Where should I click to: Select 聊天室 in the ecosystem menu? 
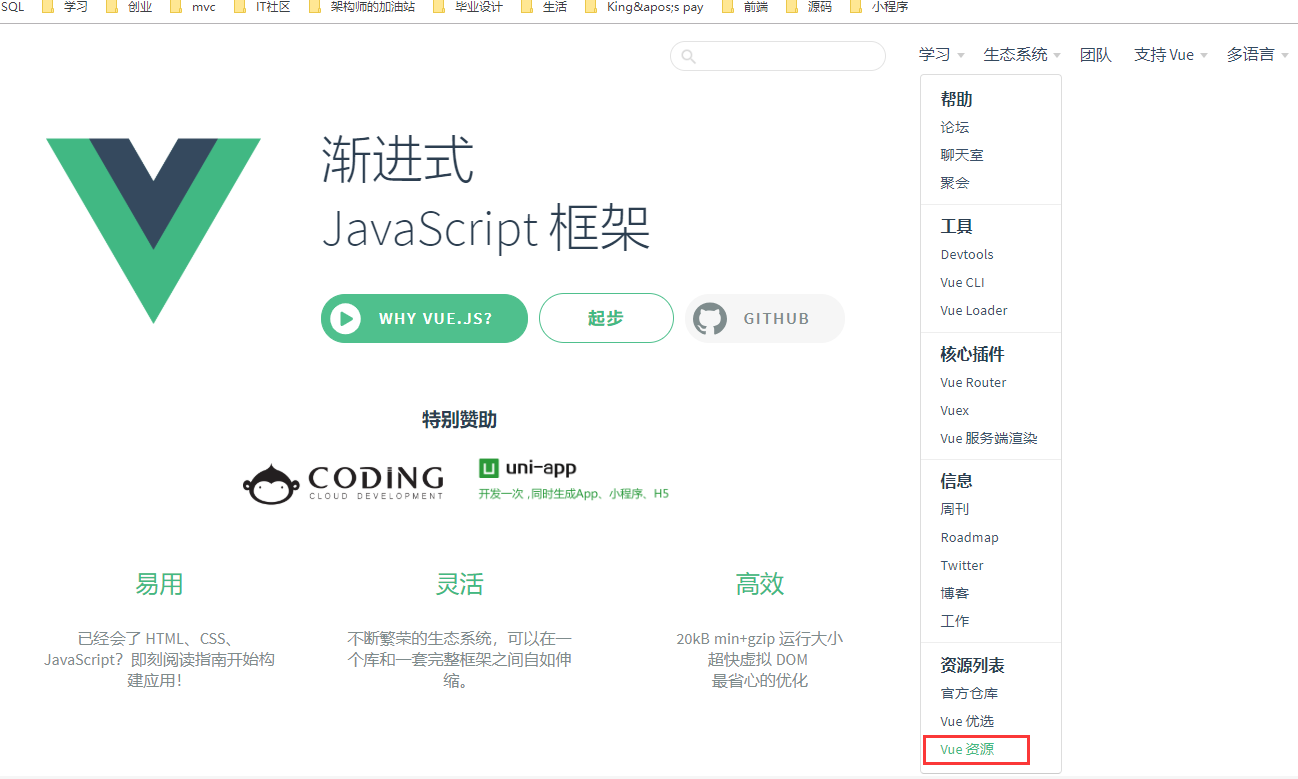pos(962,155)
